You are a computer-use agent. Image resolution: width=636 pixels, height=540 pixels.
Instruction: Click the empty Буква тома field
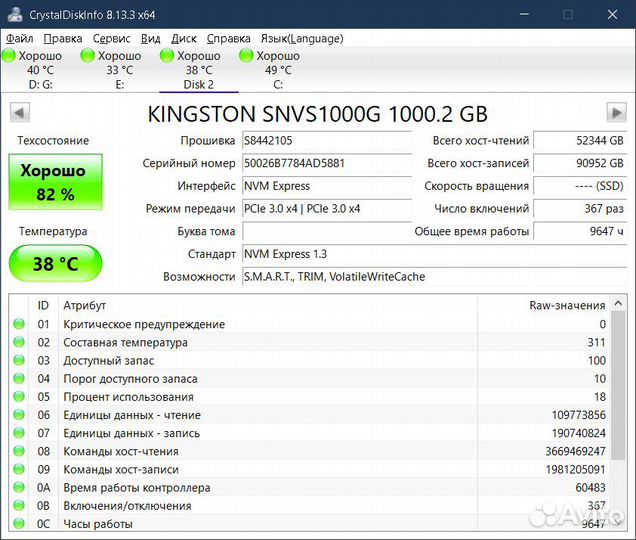point(327,232)
